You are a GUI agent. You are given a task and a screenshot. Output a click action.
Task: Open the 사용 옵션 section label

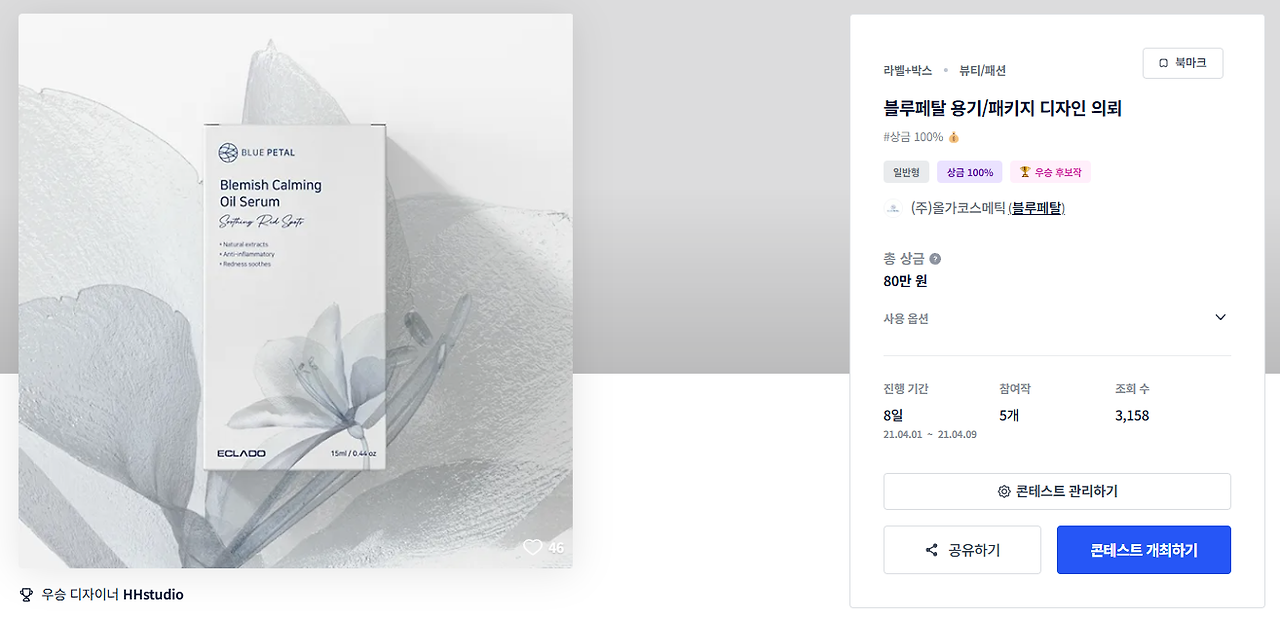point(906,318)
